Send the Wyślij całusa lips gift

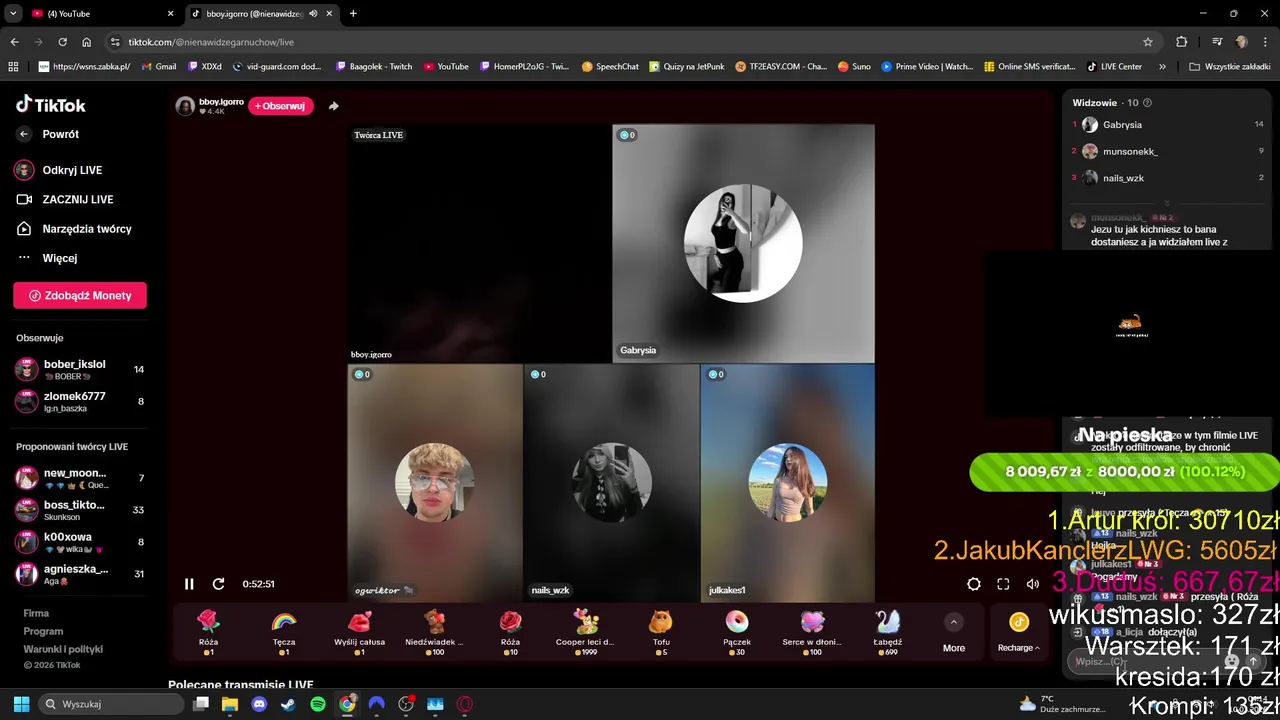click(x=359, y=632)
